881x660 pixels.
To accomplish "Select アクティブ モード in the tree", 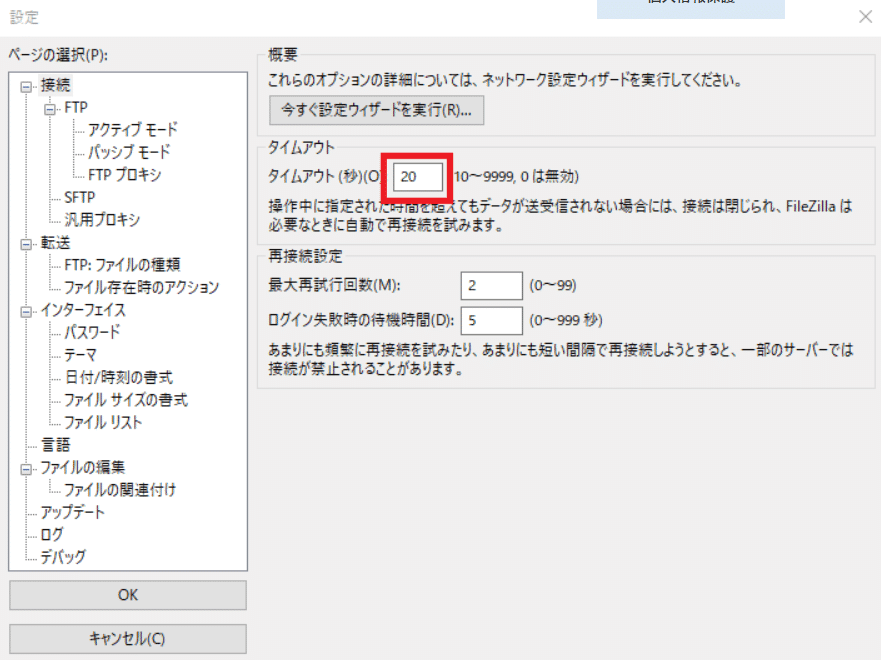I will pyautogui.click(x=132, y=130).
